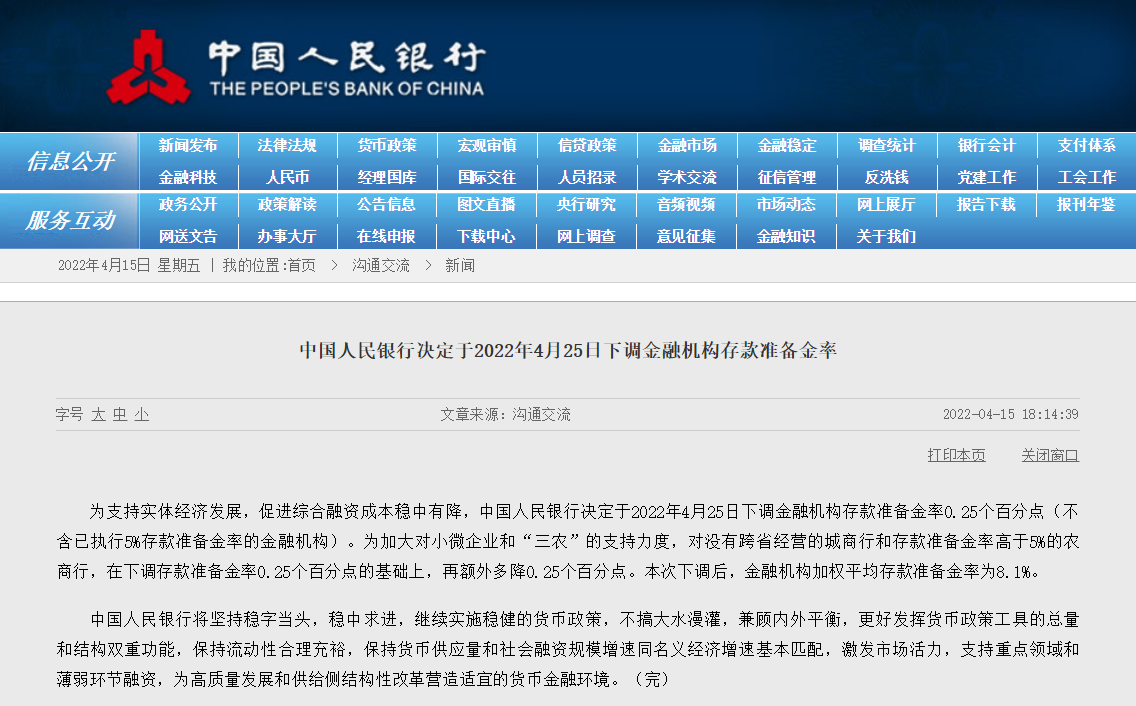Image resolution: width=1136 pixels, height=706 pixels.
Task: Select 学术交流 in navigation
Action: [x=687, y=178]
